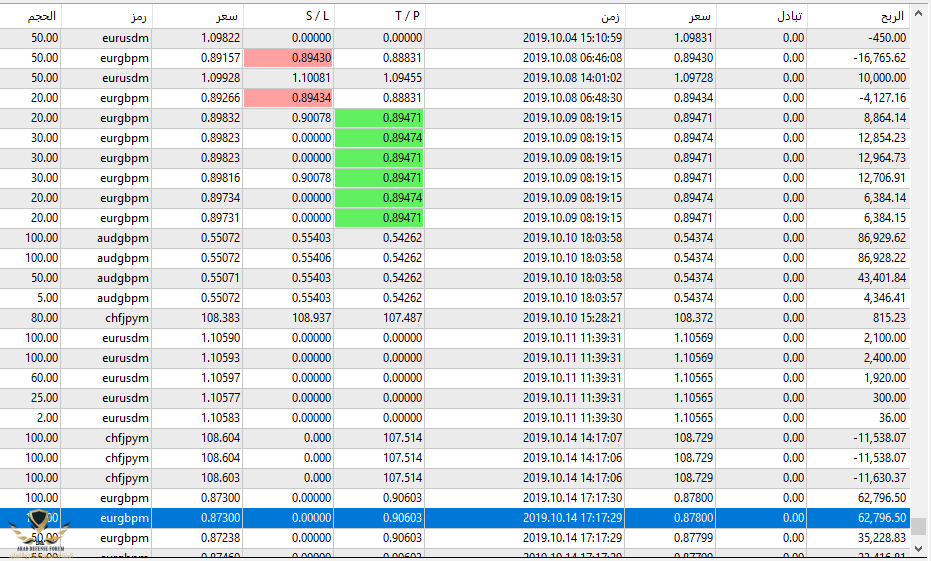Image resolution: width=931 pixels, height=561 pixels.
Task: Click the time cell 2019.10.04 15:10:59
Action: click(x=572, y=38)
